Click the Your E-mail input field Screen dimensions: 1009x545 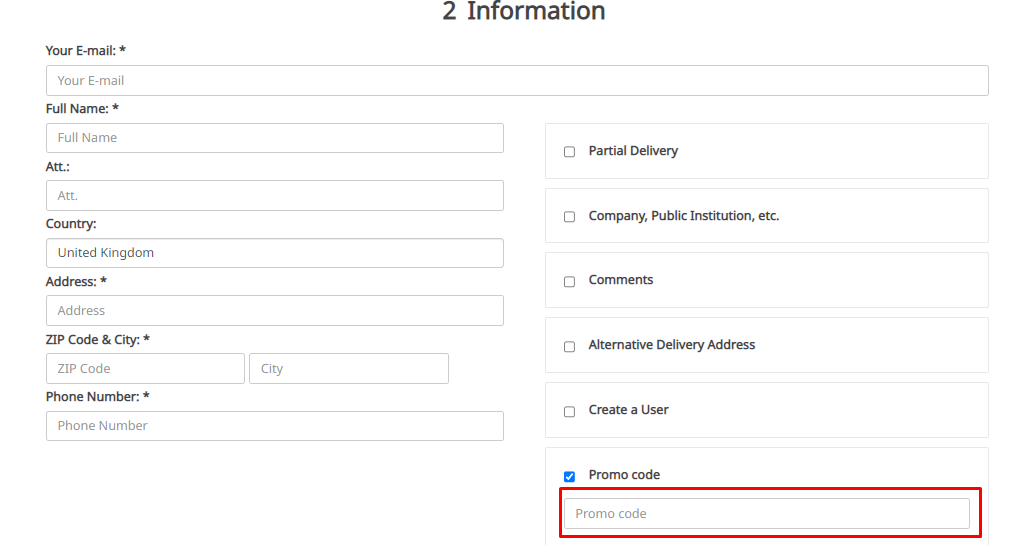pos(517,80)
